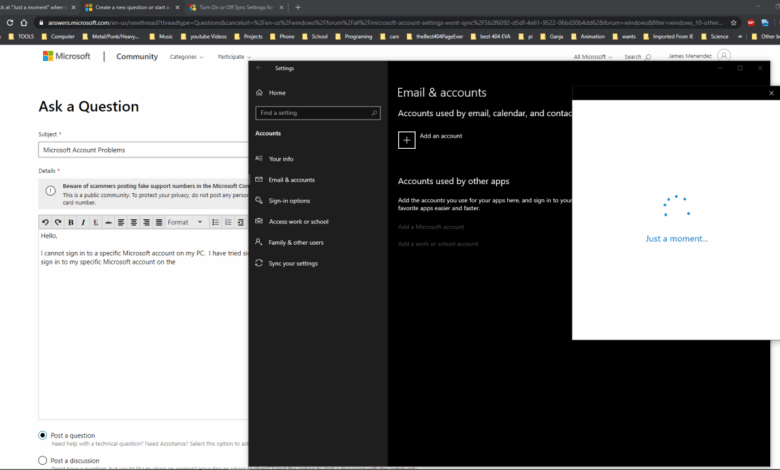The width and height of the screenshot is (780, 470).
Task: Open the Projects bookmark folder
Action: tap(248, 36)
